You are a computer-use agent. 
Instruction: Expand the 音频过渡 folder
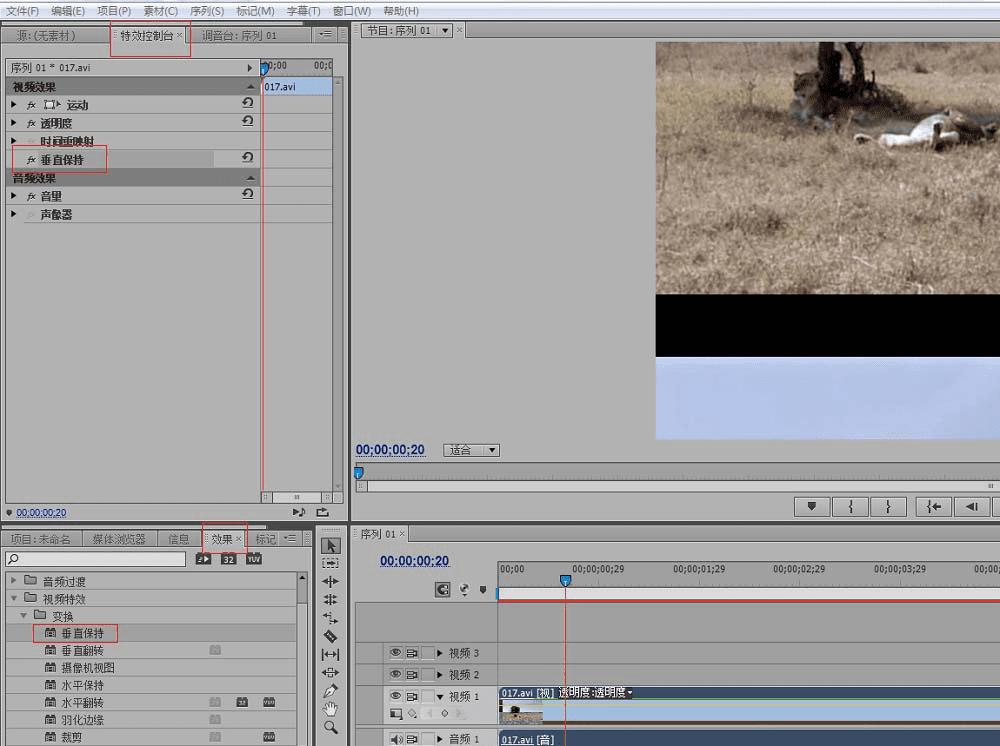tap(13, 581)
